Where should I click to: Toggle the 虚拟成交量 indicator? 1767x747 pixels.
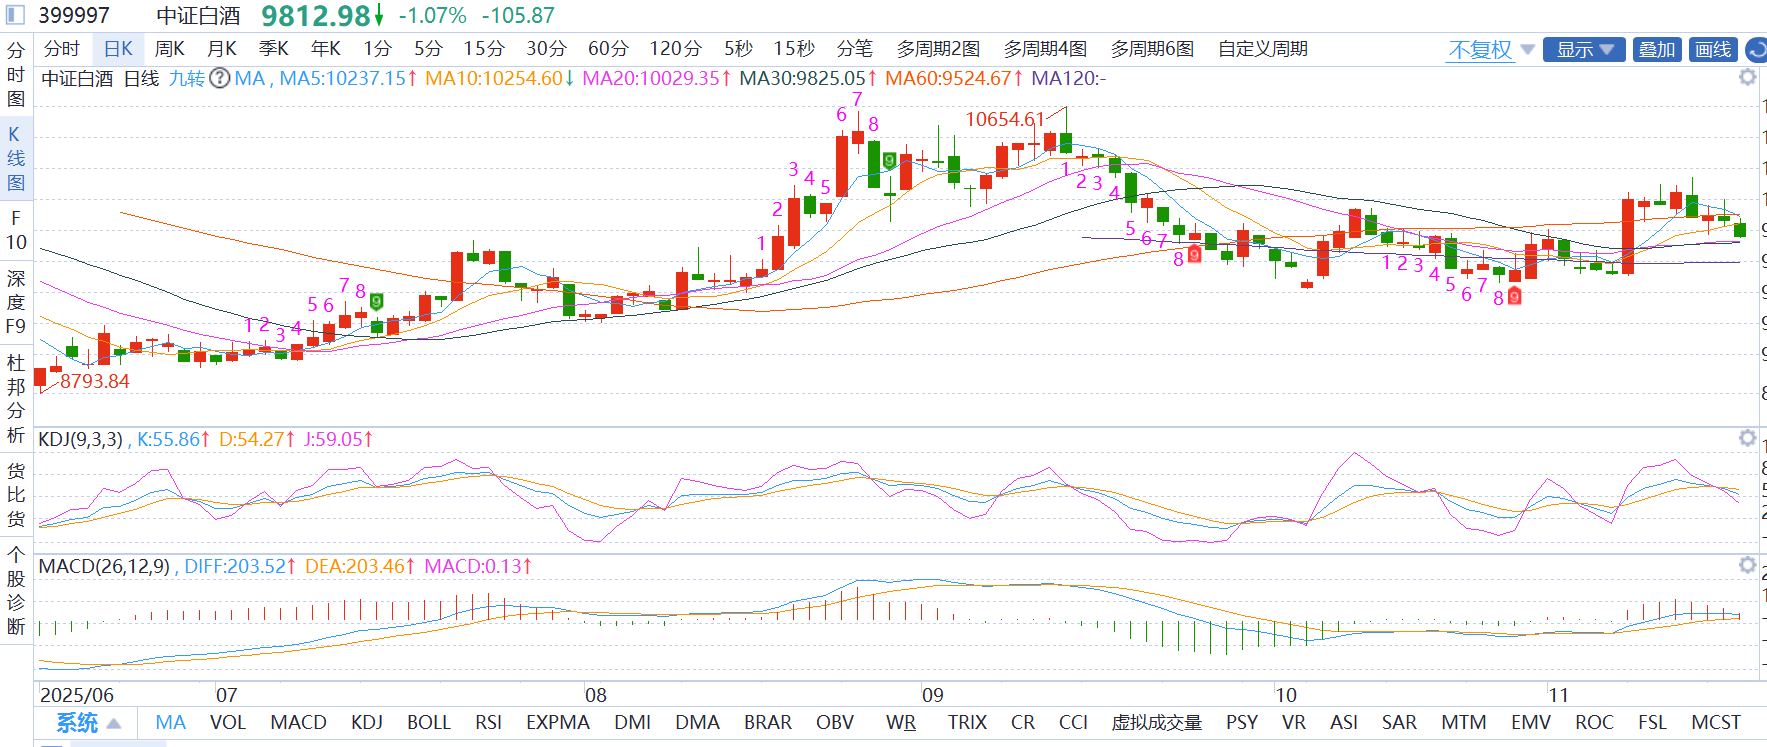[1157, 723]
